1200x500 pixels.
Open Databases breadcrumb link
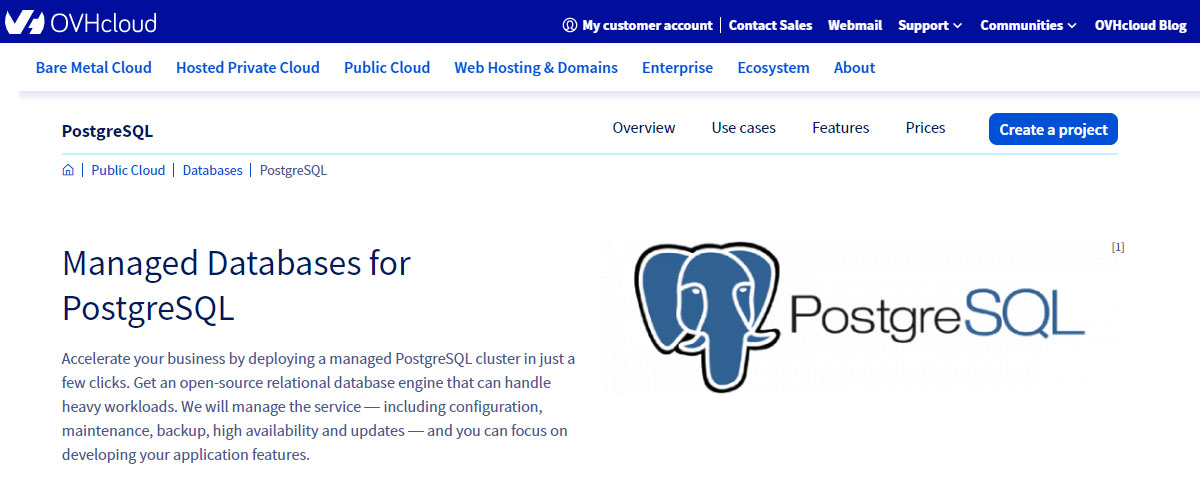click(x=212, y=170)
